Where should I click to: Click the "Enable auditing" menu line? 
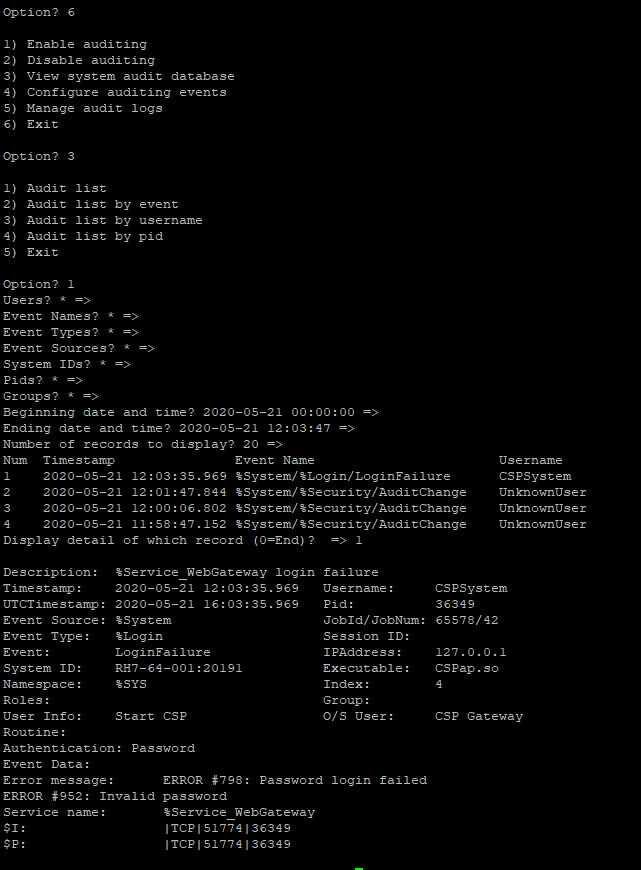pyautogui.click(x=86, y=44)
